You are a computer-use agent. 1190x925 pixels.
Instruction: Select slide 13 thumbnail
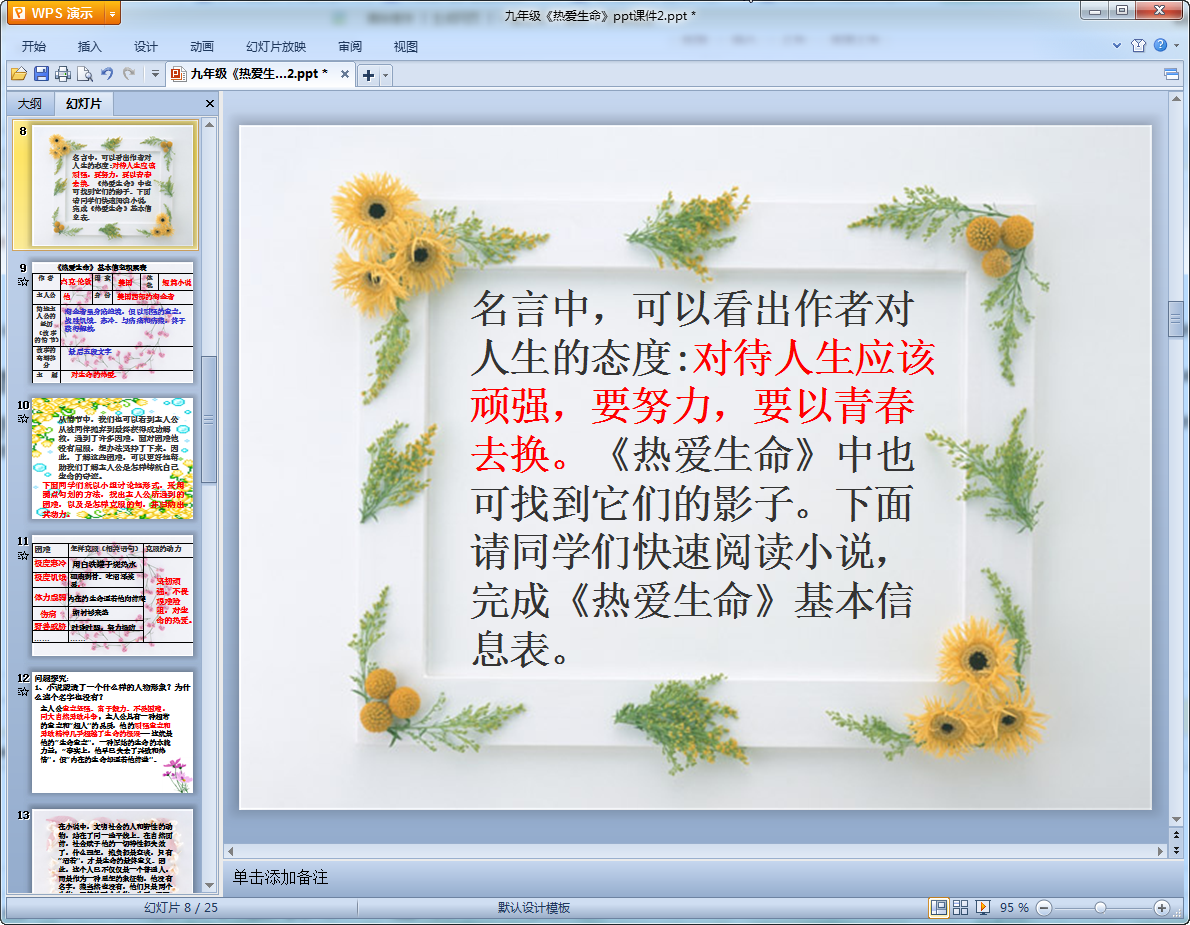(112, 851)
